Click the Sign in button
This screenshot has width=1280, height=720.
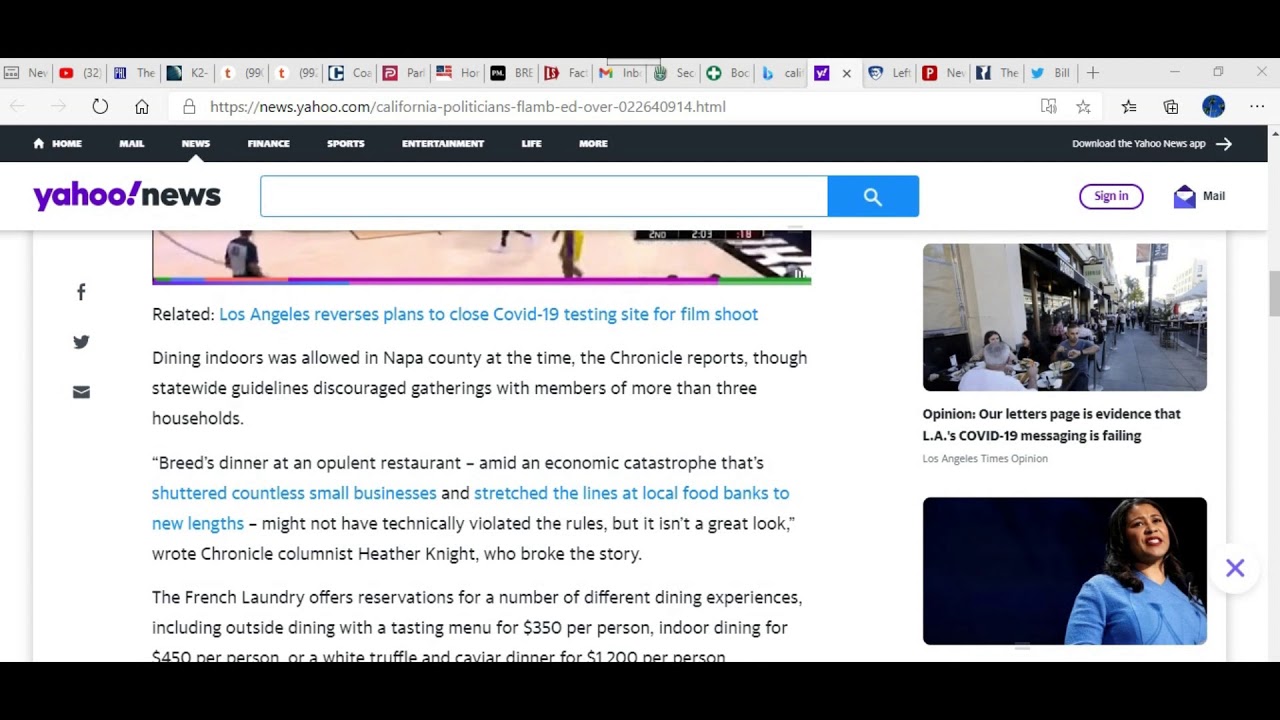(x=1110, y=196)
